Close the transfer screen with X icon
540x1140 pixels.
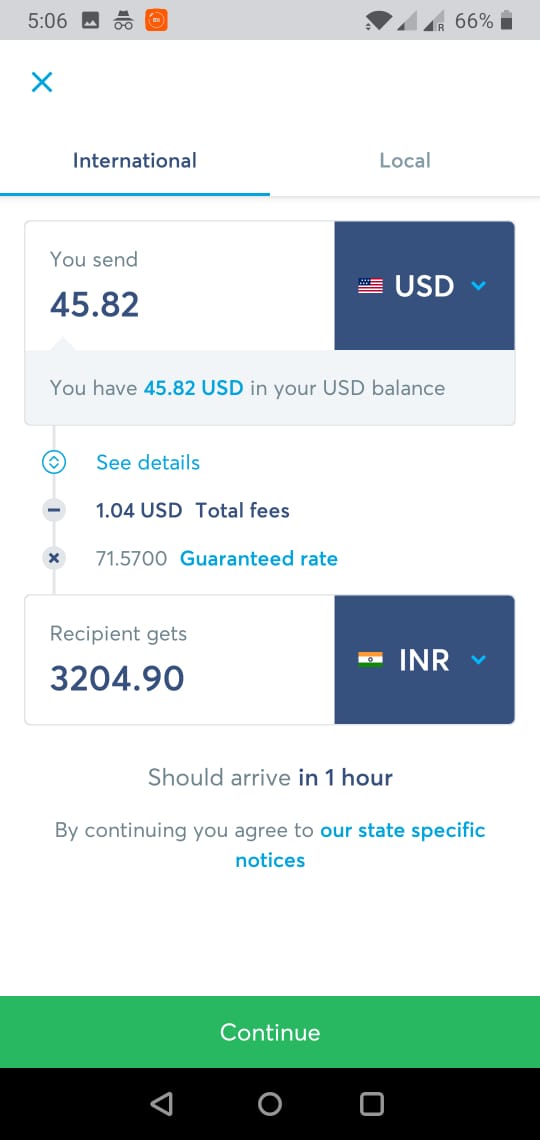(42, 82)
